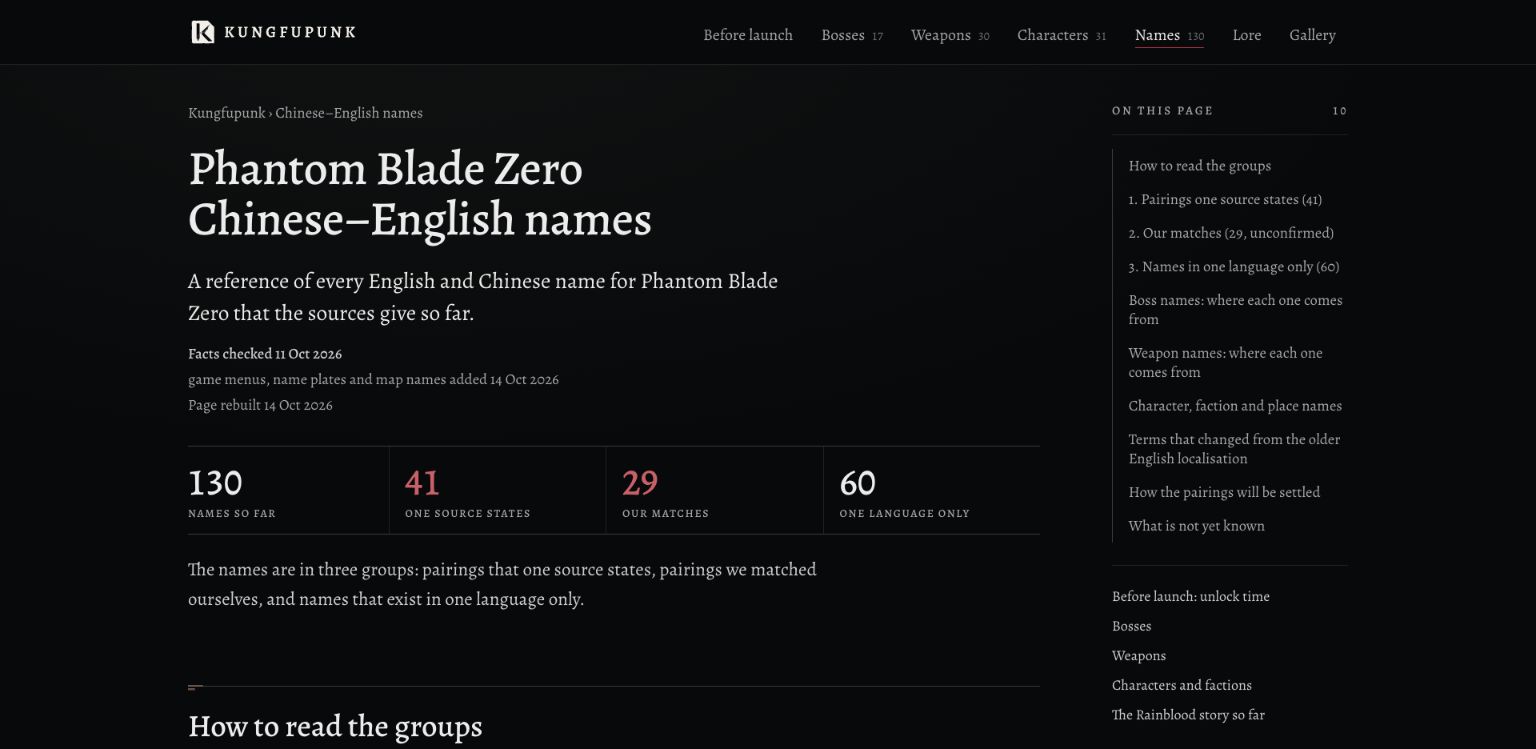Open the Bosses sidebar link
The image size is (1536, 749).
point(1132,626)
